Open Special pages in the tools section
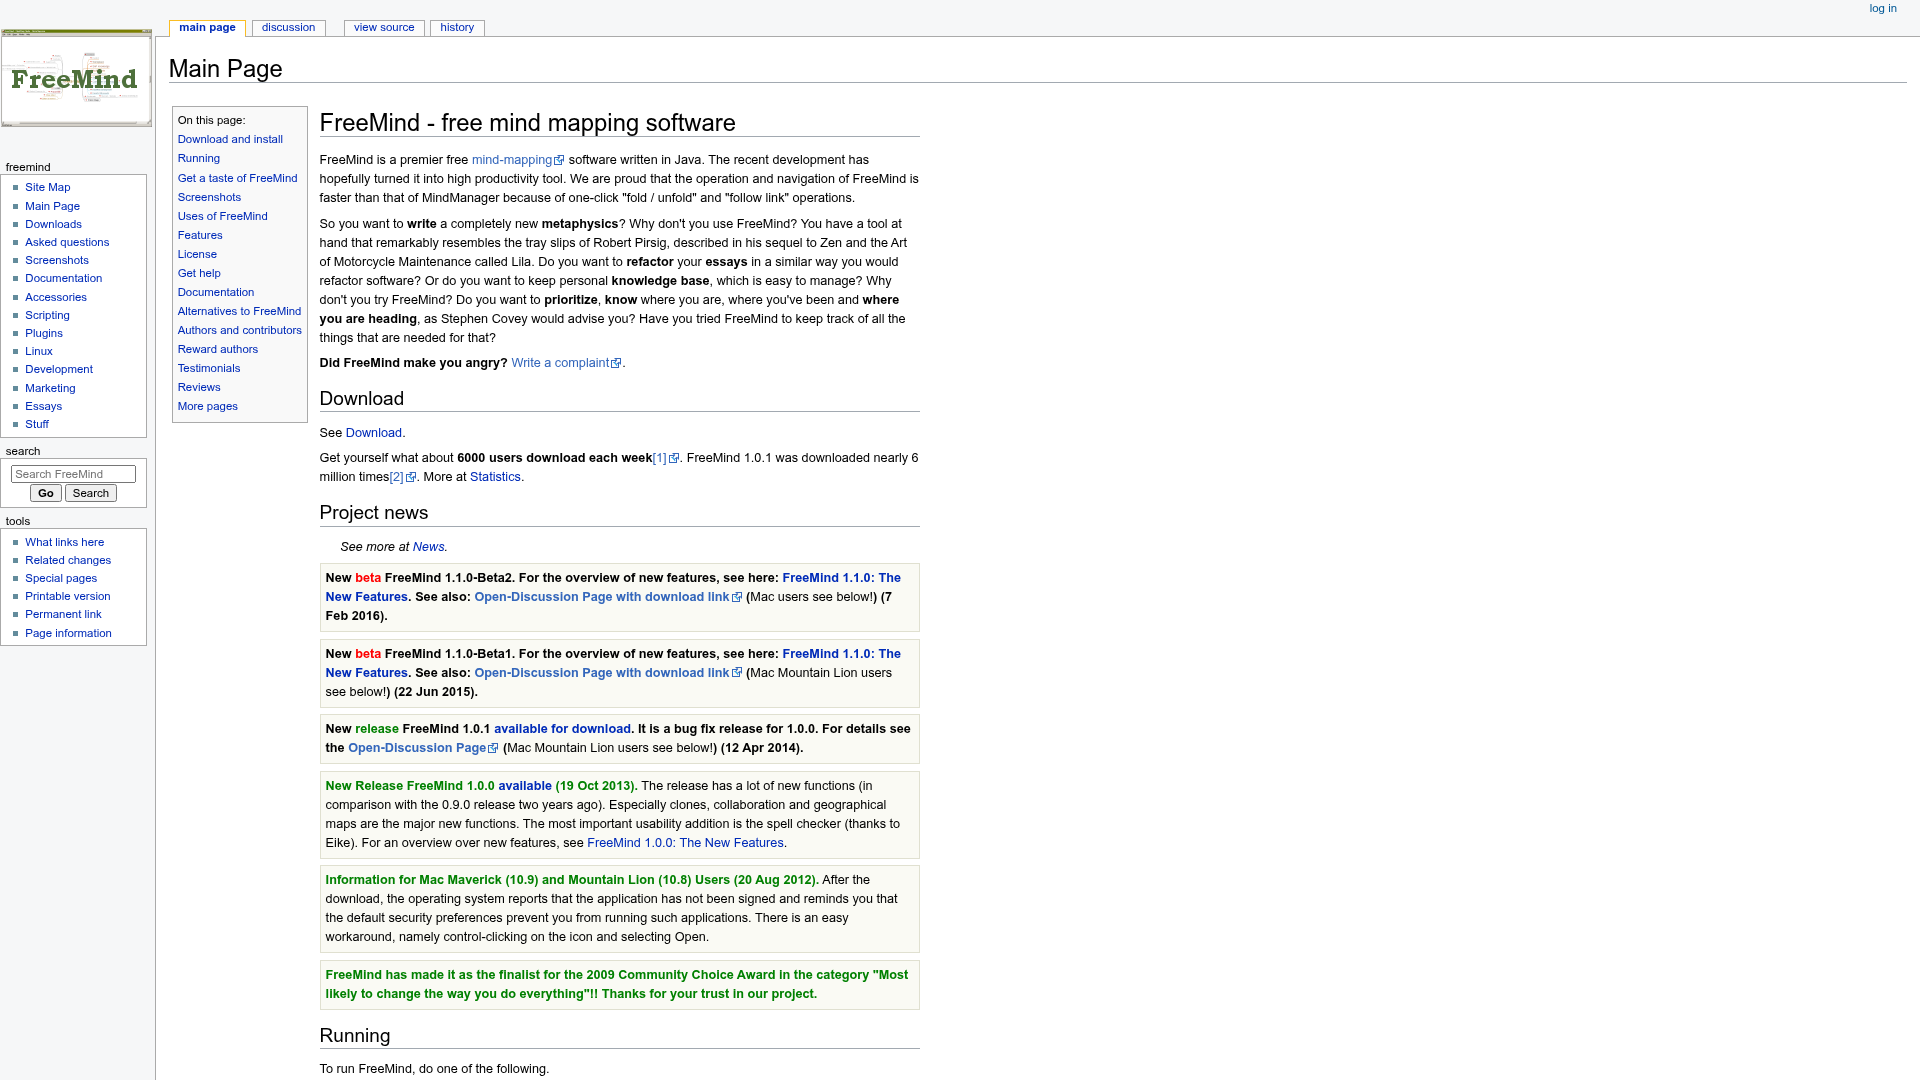 point(60,578)
